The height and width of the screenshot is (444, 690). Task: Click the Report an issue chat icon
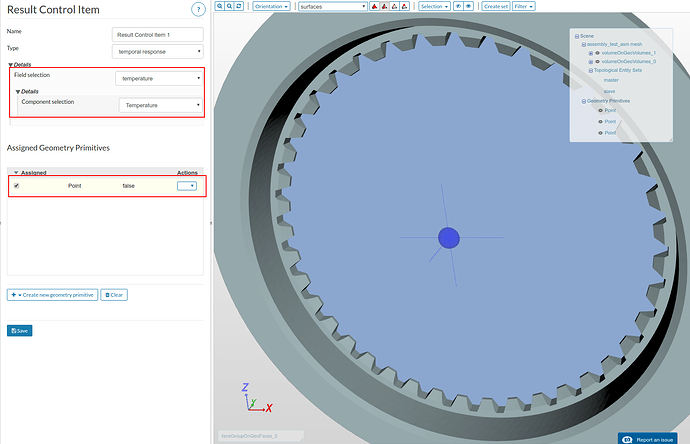(x=626, y=437)
